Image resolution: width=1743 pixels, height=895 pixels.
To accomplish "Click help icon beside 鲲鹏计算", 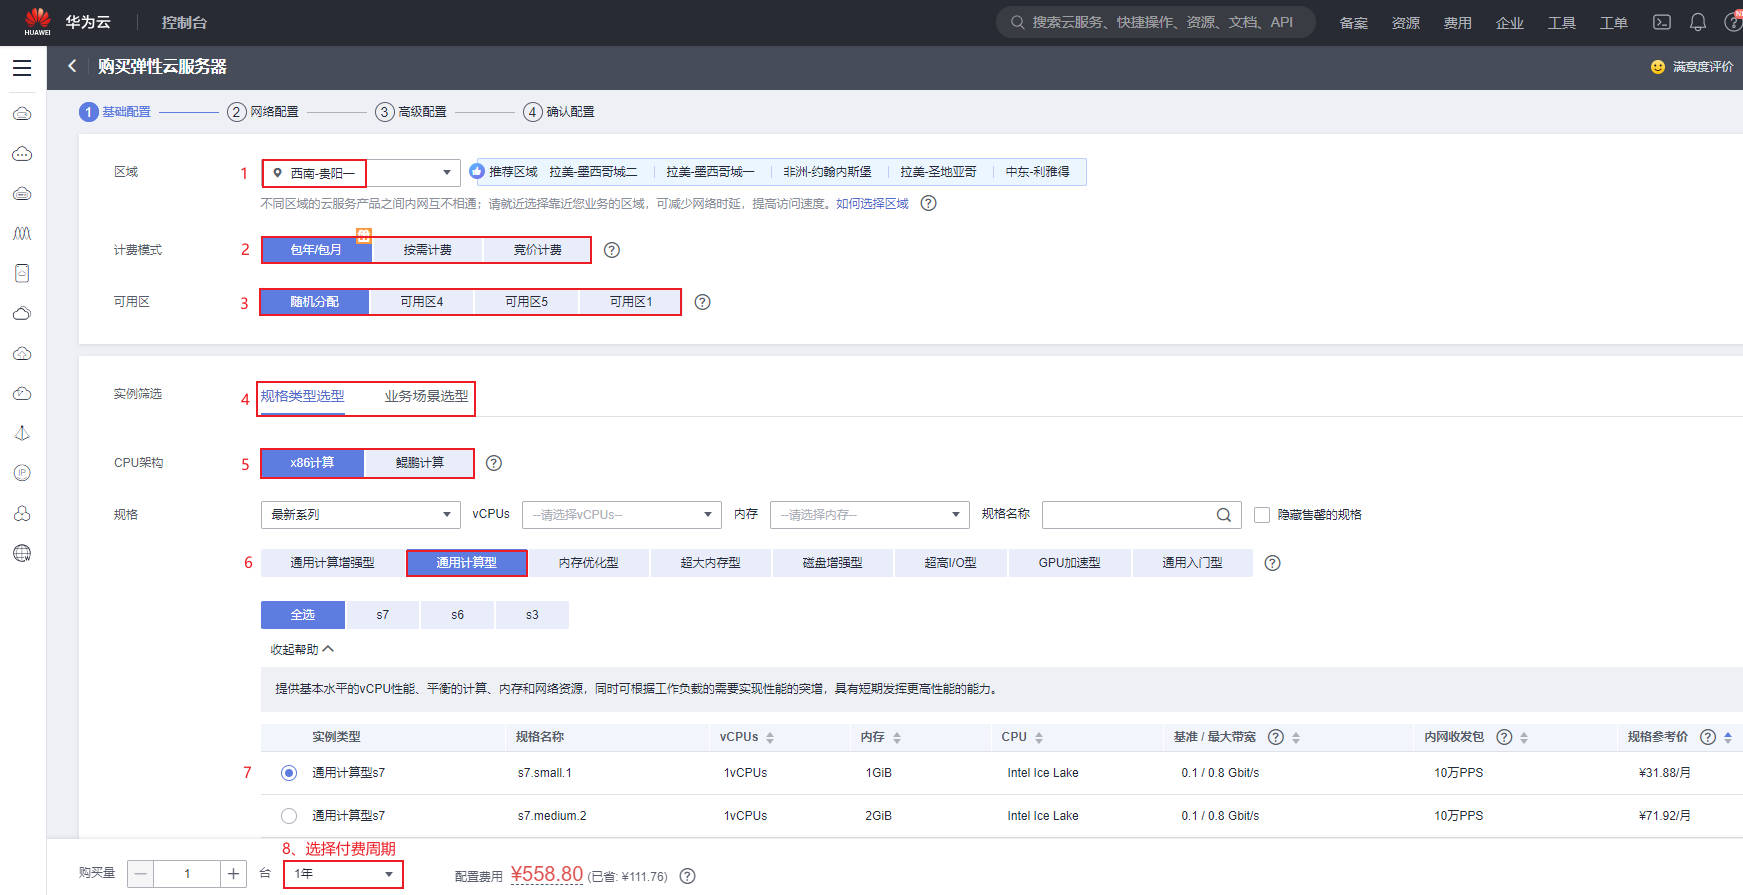I will [494, 463].
